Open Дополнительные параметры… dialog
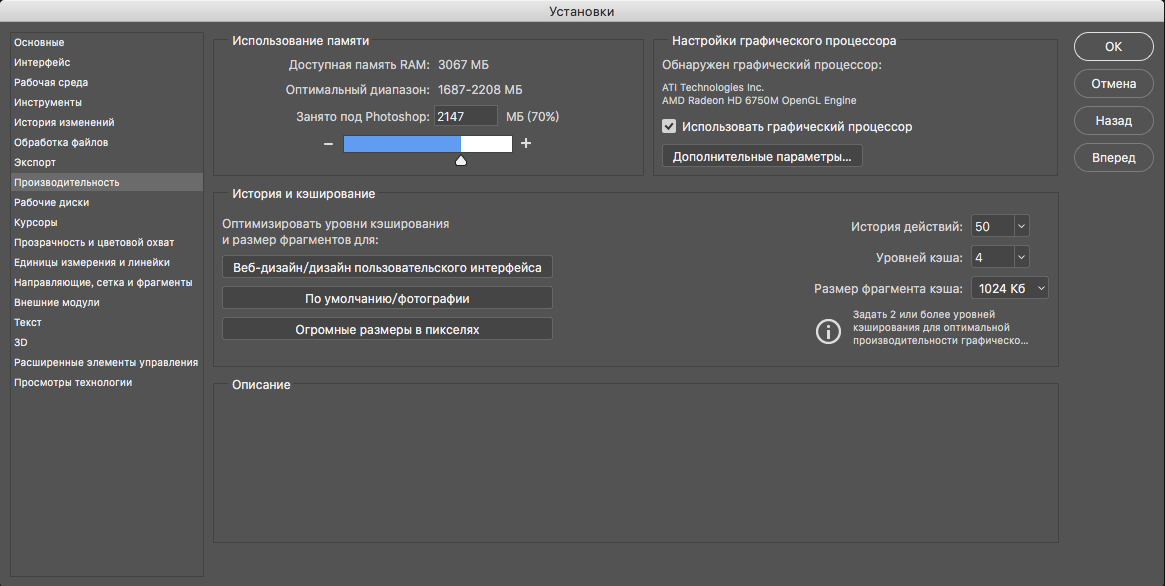The width and height of the screenshot is (1165, 586). (762, 157)
